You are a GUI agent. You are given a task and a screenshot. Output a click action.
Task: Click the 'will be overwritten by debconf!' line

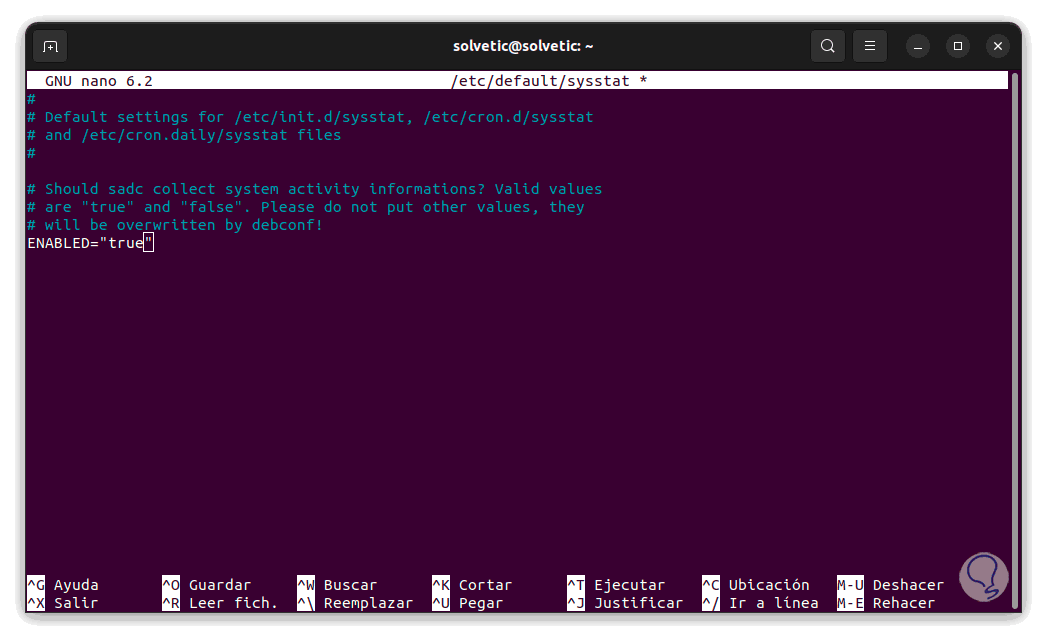[x=175, y=225]
